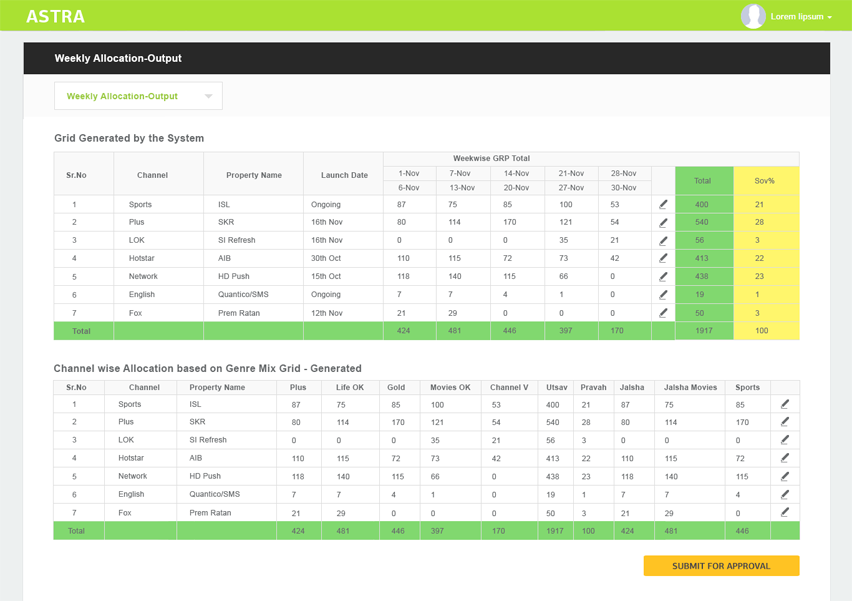Click the ASTRA logo
The image size is (852, 601).
coord(55,16)
